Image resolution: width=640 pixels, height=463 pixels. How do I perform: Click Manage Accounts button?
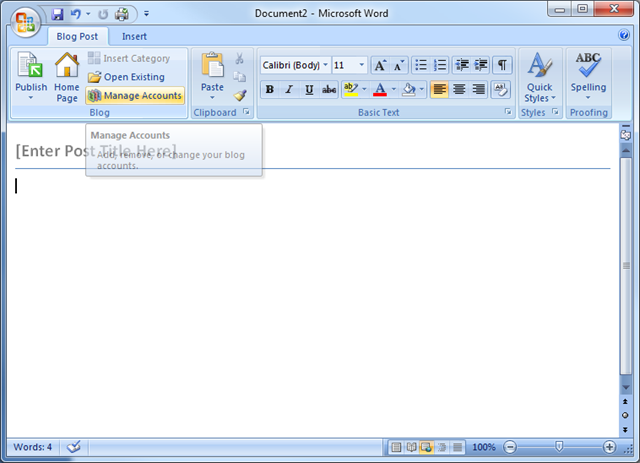[x=135, y=96]
